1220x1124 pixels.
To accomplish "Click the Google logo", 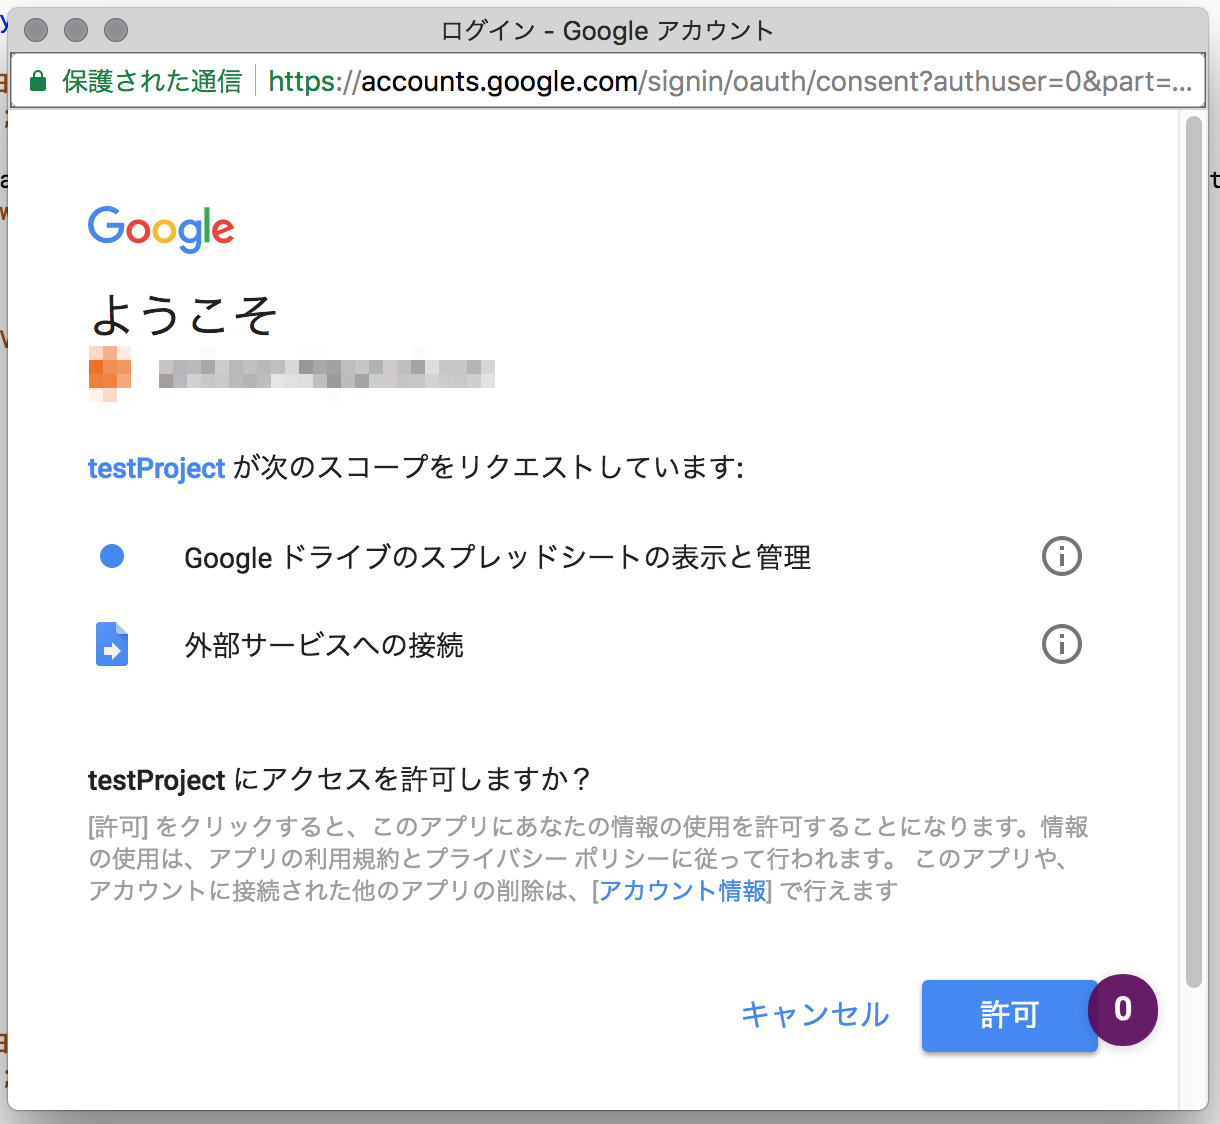I will (x=161, y=229).
